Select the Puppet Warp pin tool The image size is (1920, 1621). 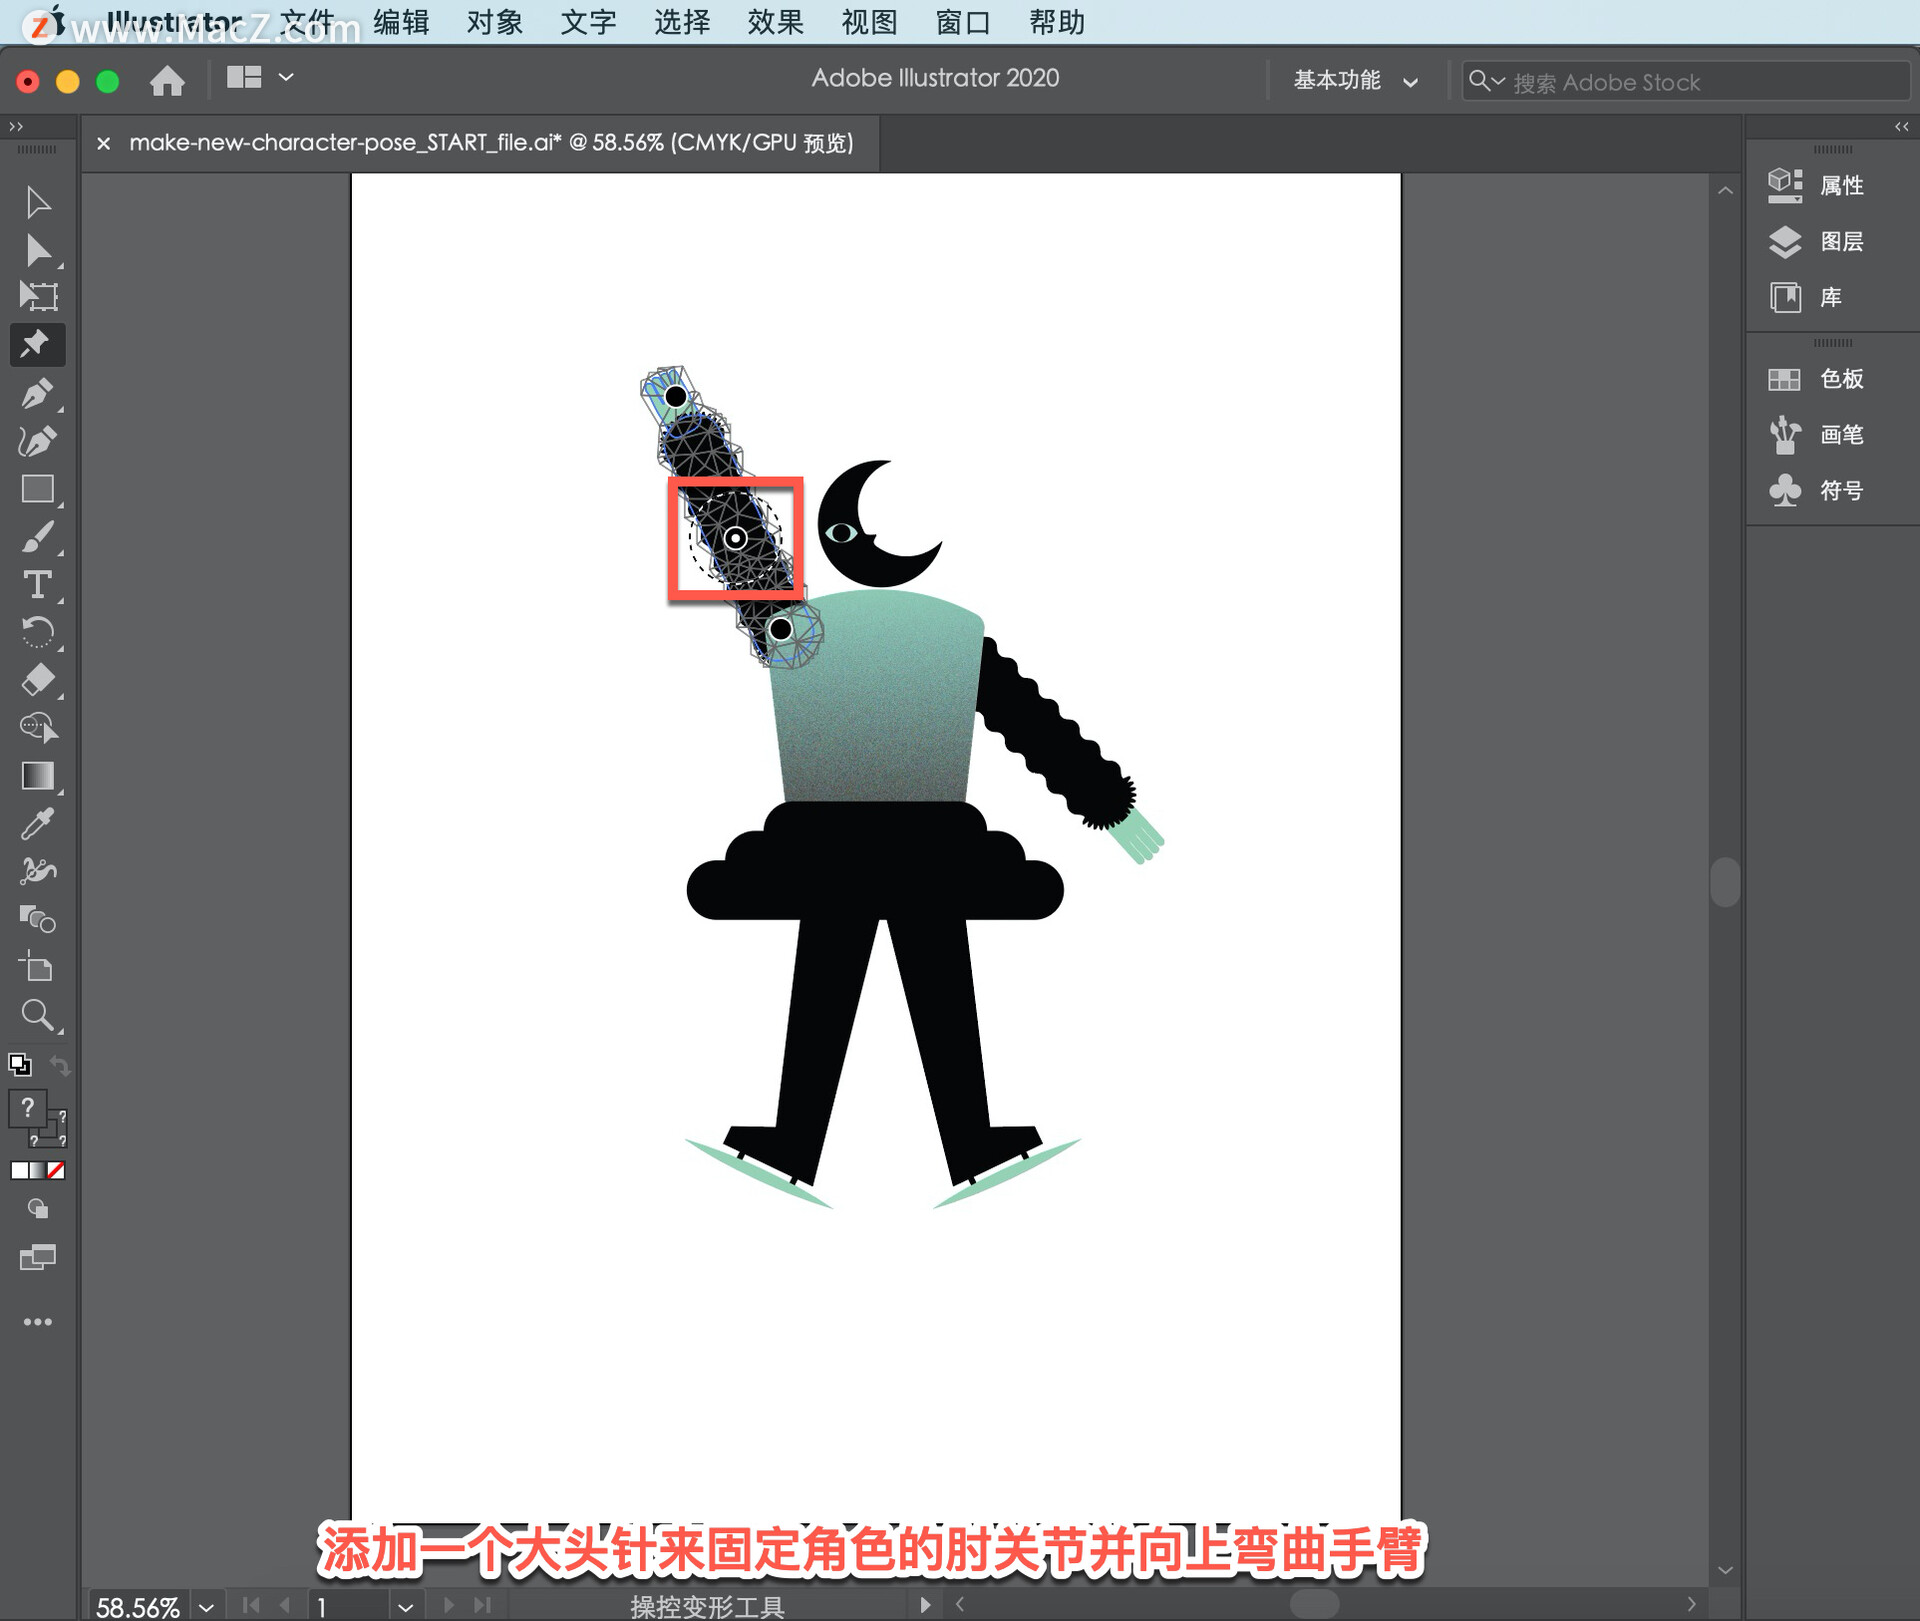click(x=38, y=345)
